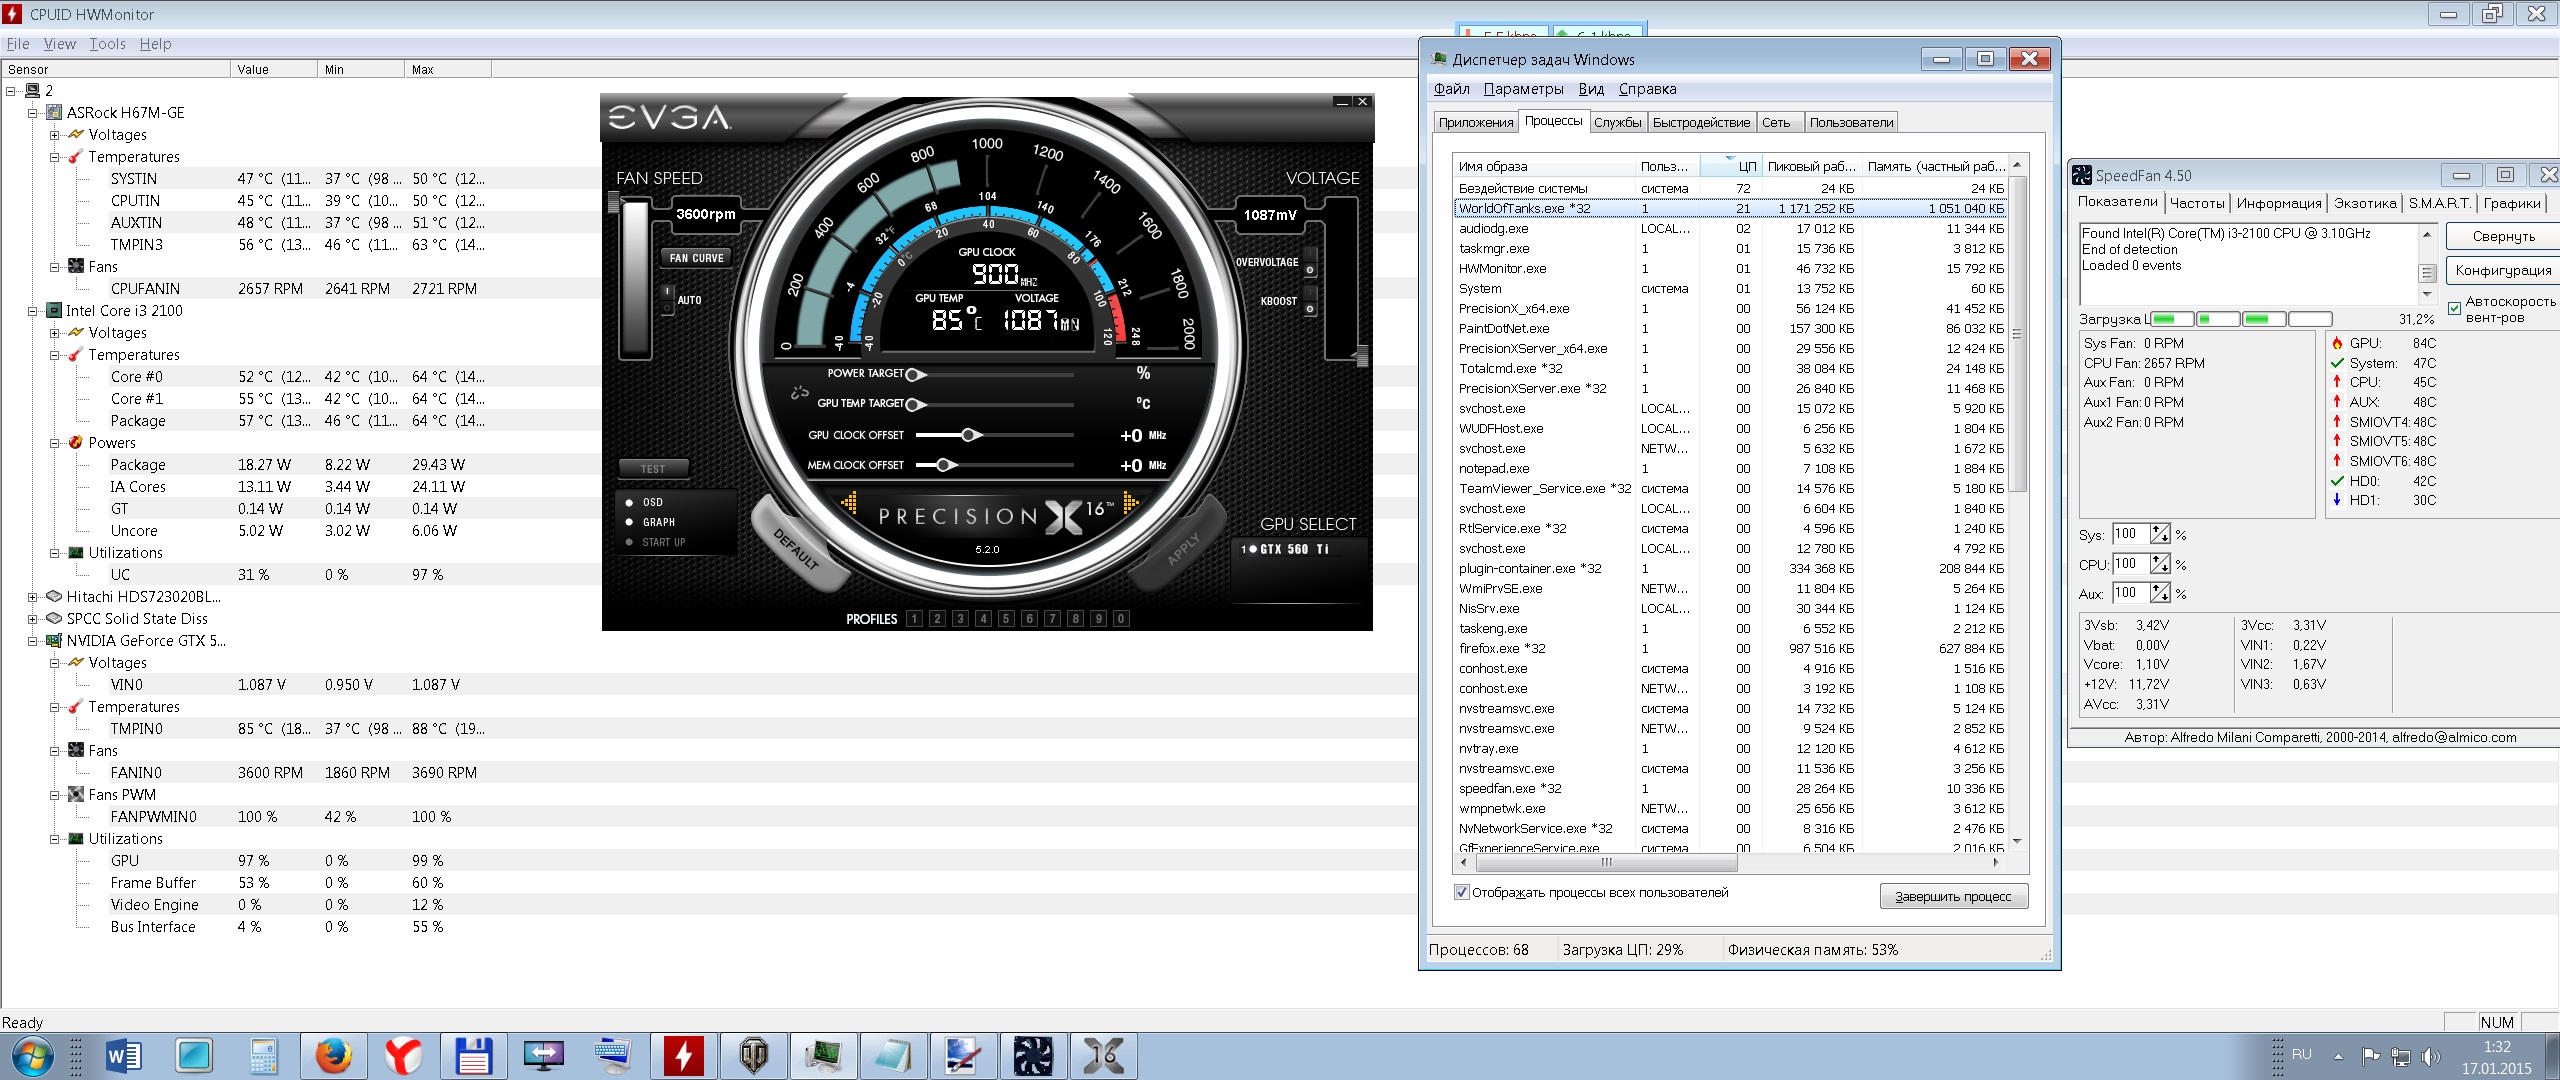The height and width of the screenshot is (1080, 2560).
Task: Open the Tools menu in HWMonitor
Action: pos(107,44)
